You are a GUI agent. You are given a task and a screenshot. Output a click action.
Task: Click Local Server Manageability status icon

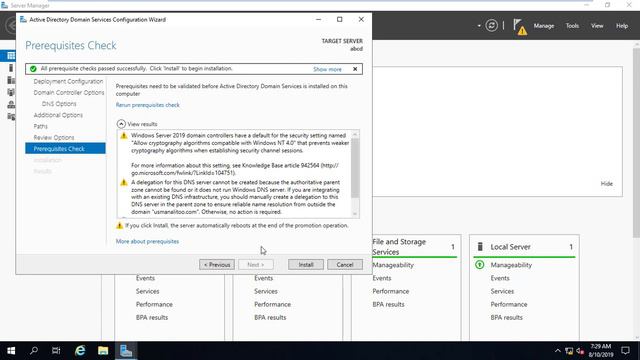tap(480, 265)
